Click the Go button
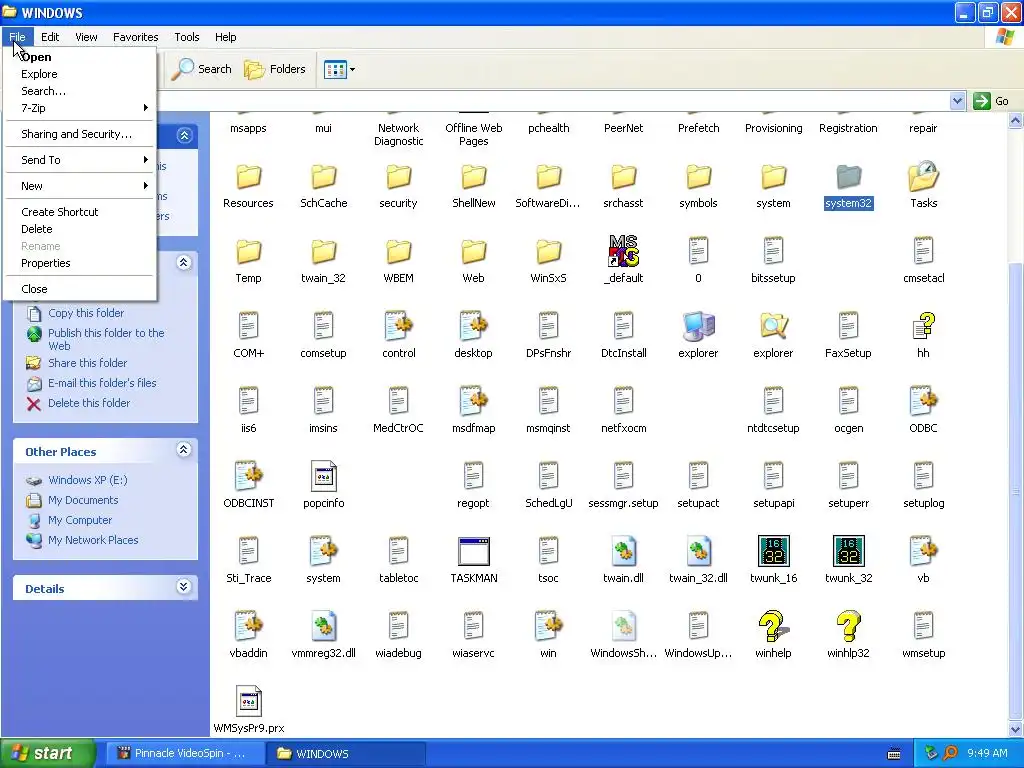1024x768 pixels. 991,101
